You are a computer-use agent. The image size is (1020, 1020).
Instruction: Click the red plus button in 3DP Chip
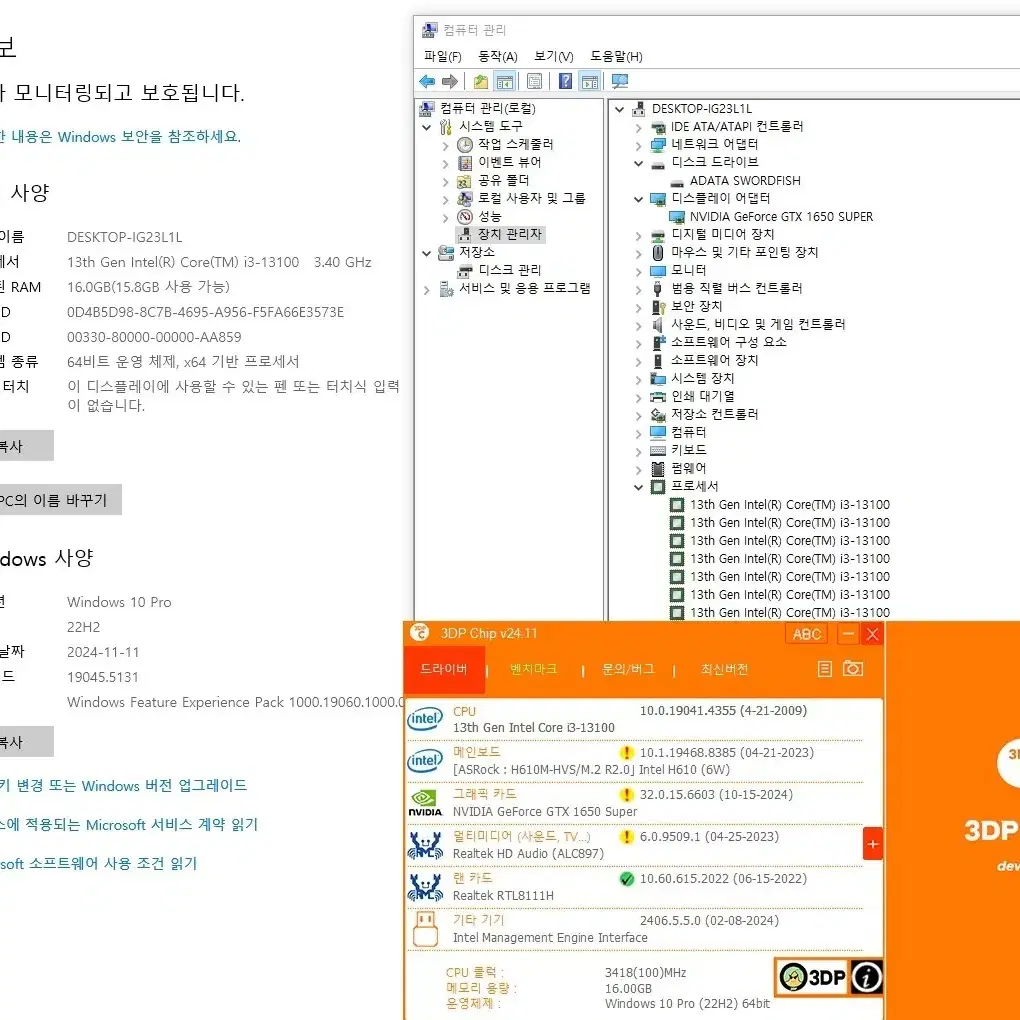tap(872, 844)
